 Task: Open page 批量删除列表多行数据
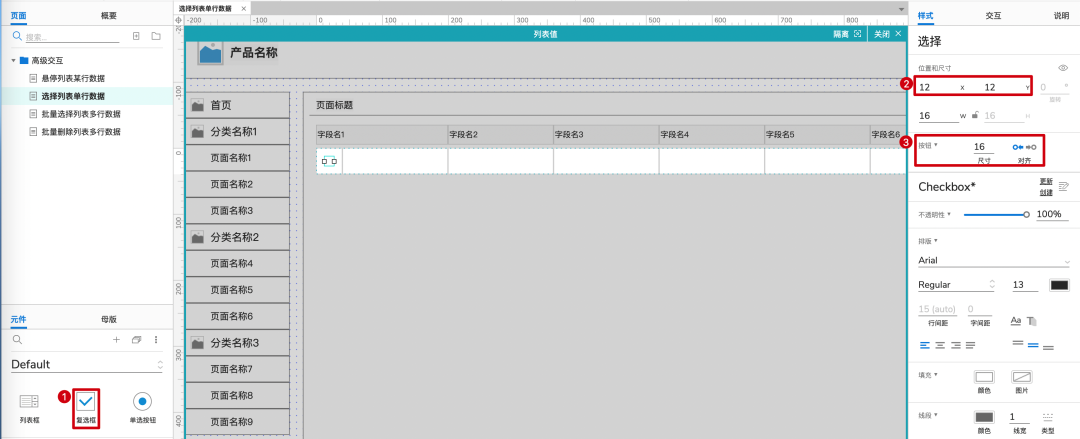[x=81, y=132]
